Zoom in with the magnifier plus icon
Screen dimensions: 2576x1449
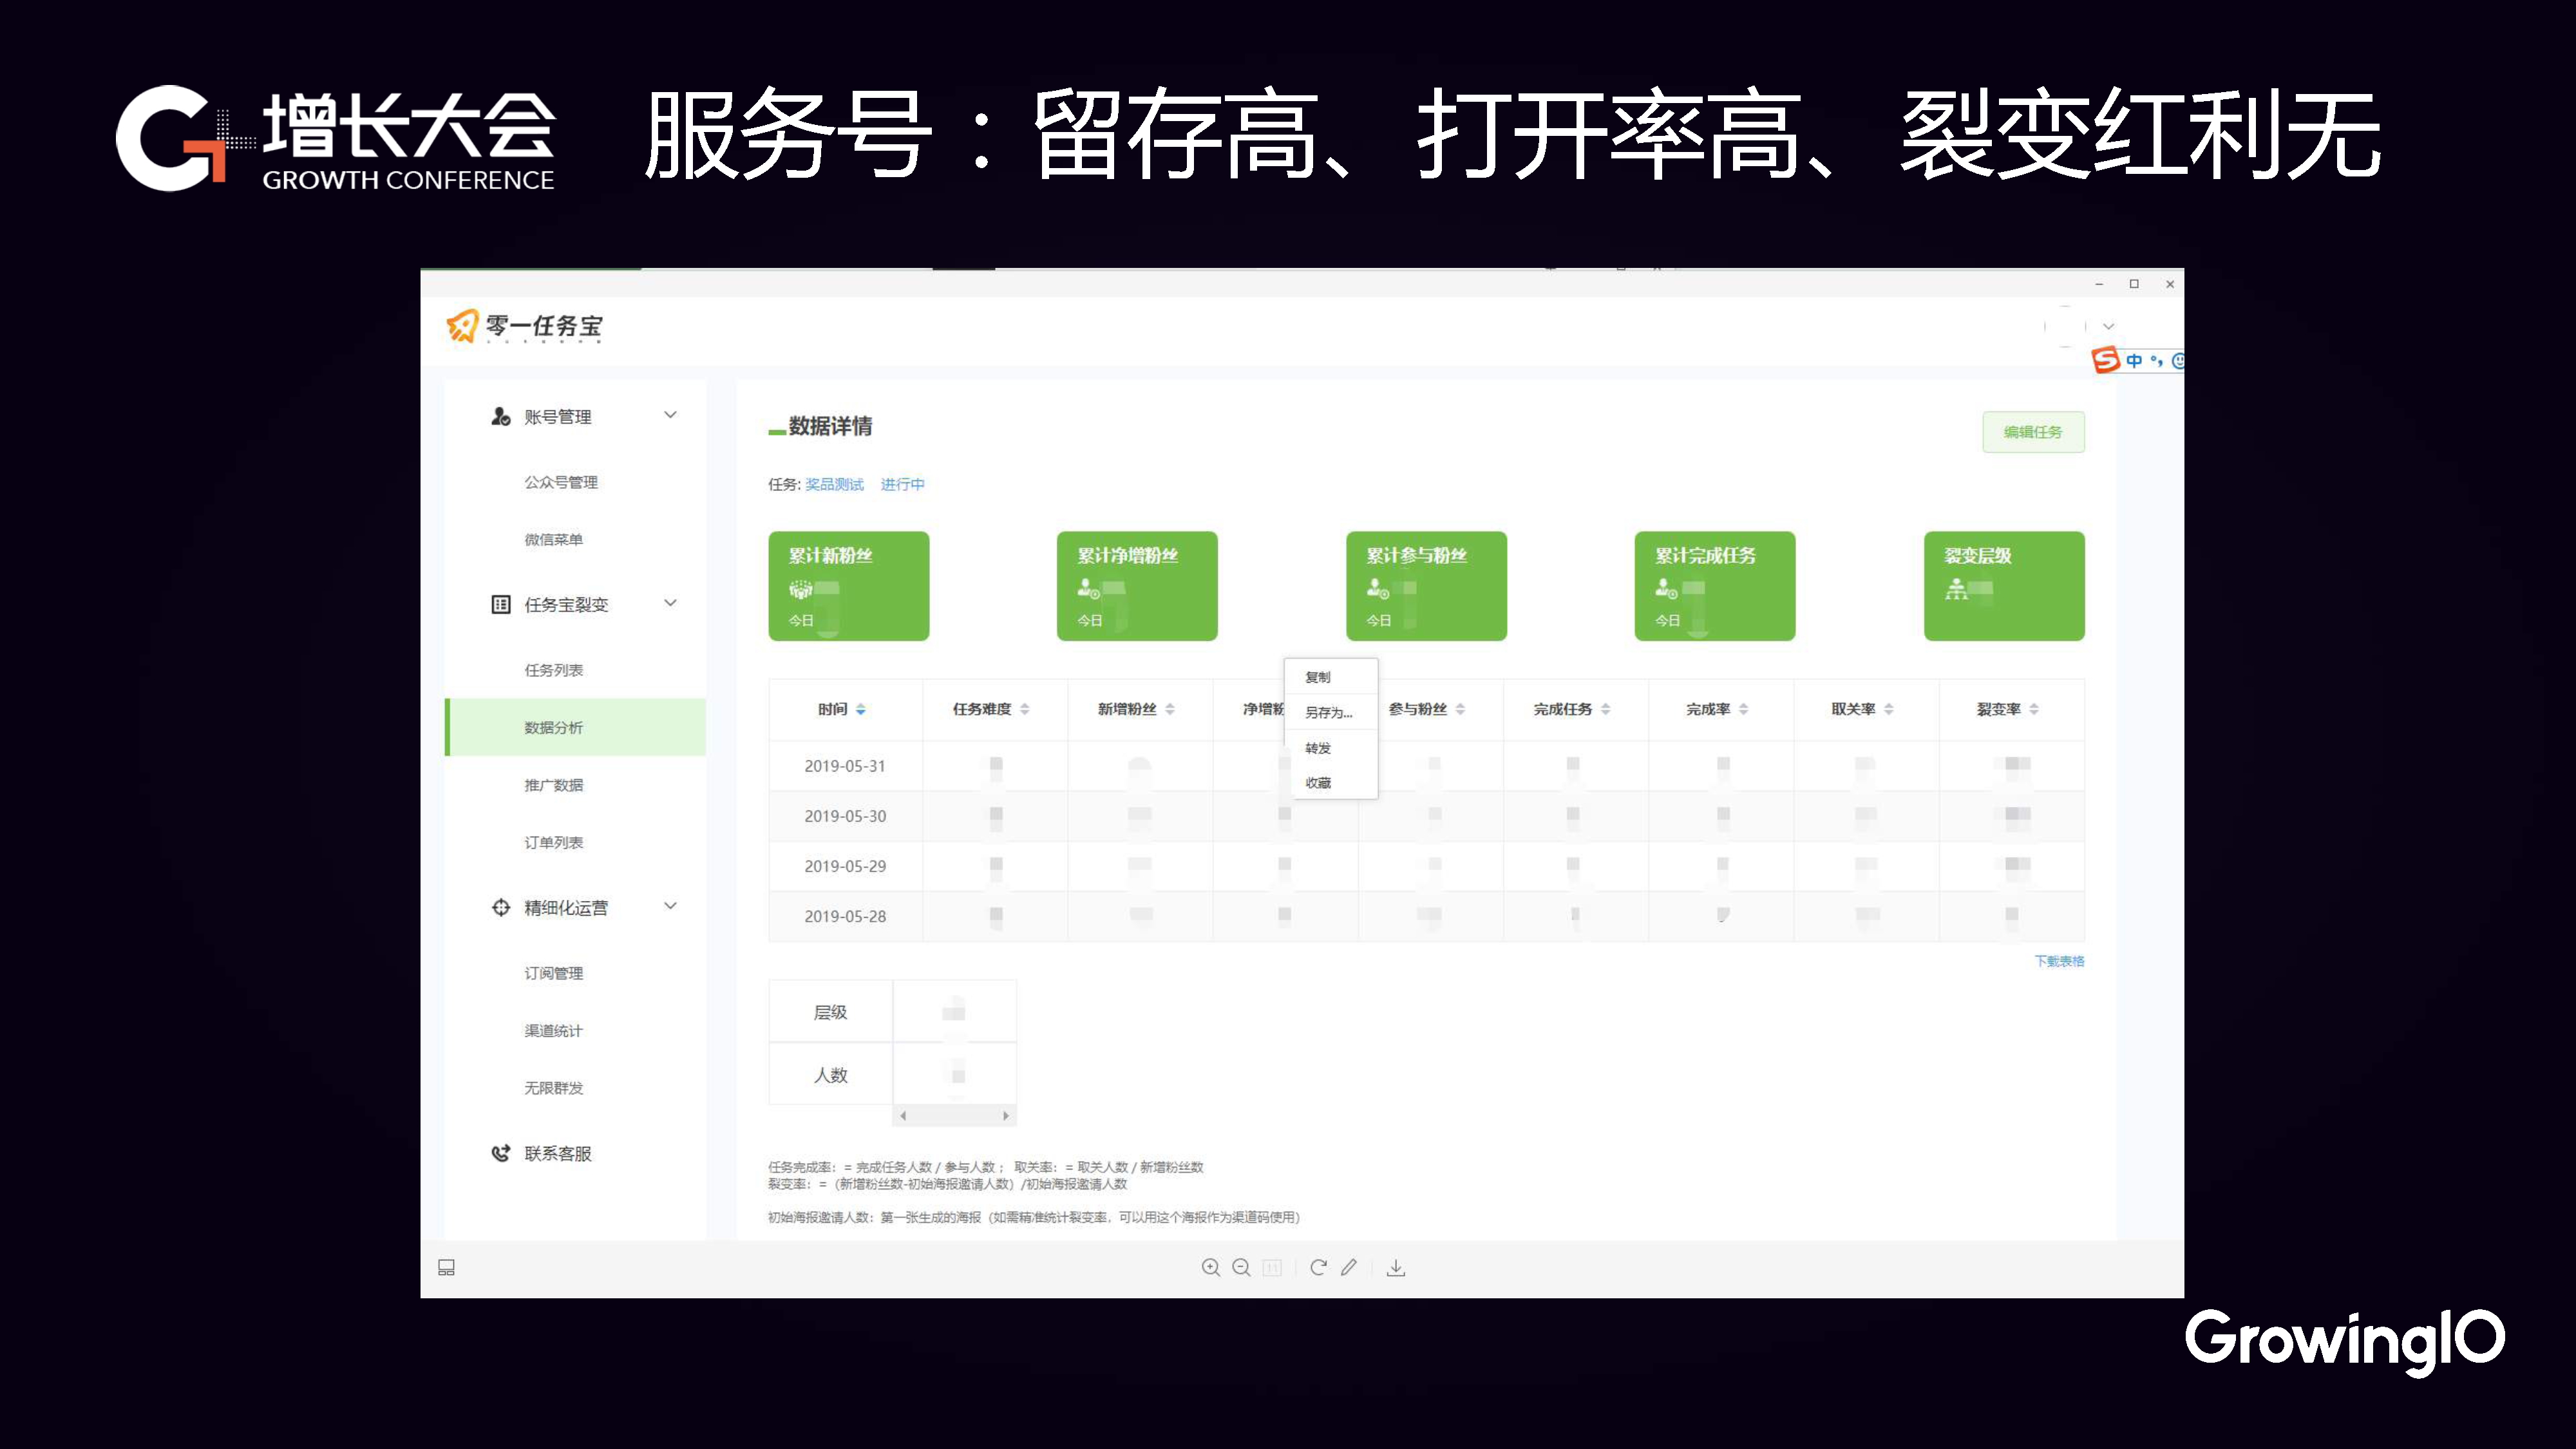(x=1211, y=1267)
